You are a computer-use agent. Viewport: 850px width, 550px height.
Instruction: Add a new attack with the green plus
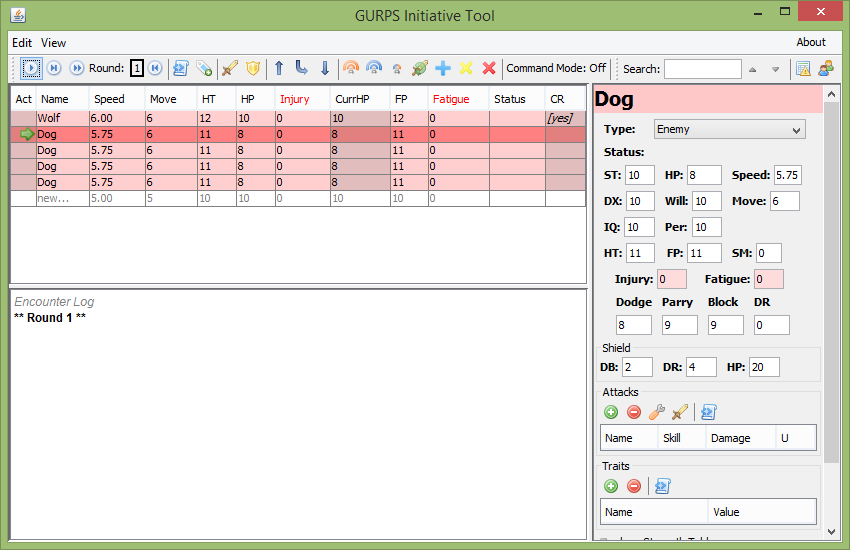click(x=611, y=412)
